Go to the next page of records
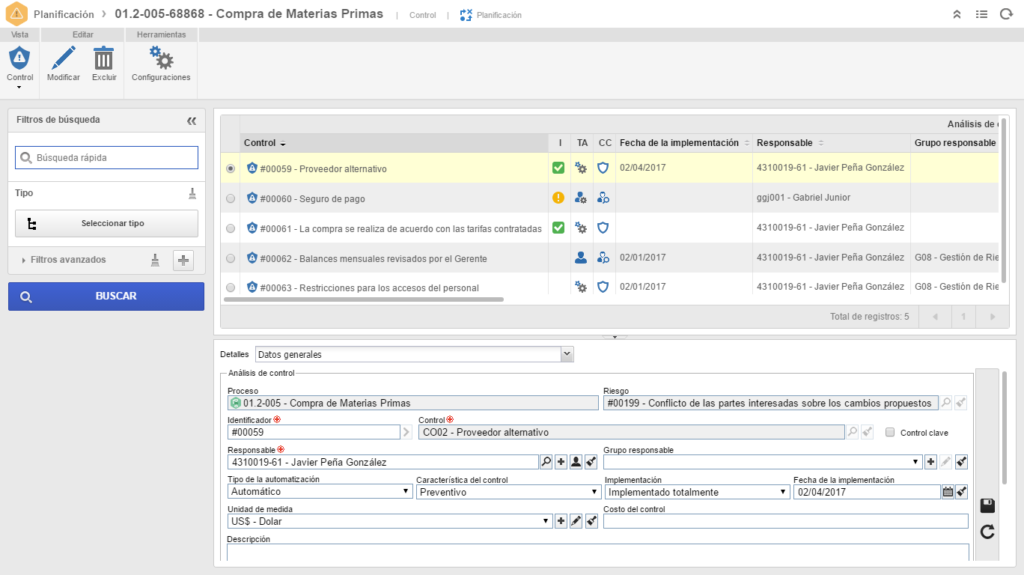Image resolution: width=1024 pixels, height=575 pixels. click(x=992, y=317)
